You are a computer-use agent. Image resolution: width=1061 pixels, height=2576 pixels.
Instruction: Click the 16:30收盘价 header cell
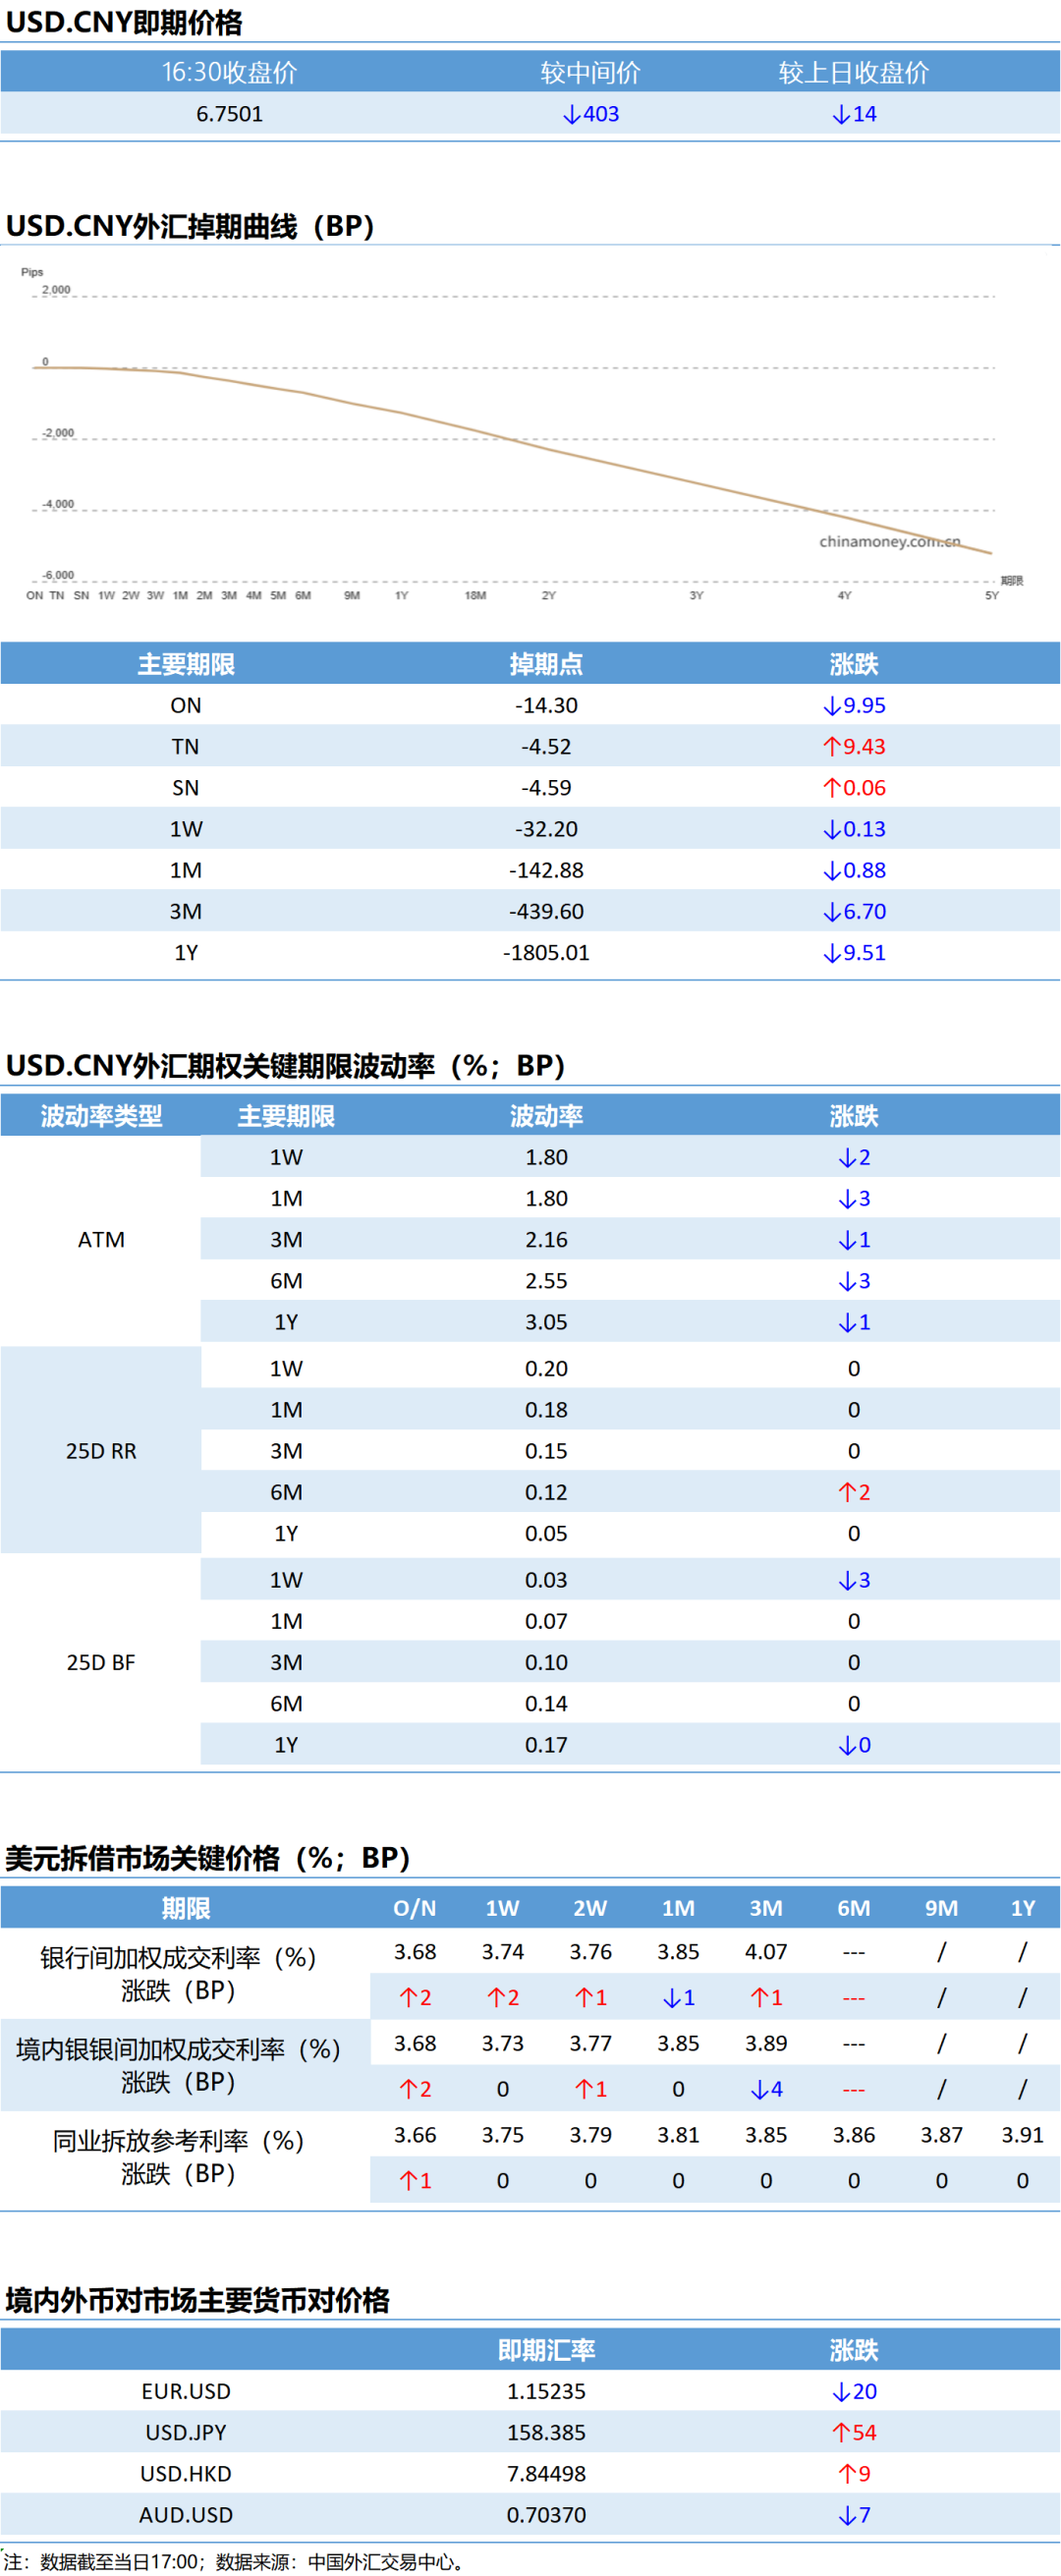click(x=229, y=72)
